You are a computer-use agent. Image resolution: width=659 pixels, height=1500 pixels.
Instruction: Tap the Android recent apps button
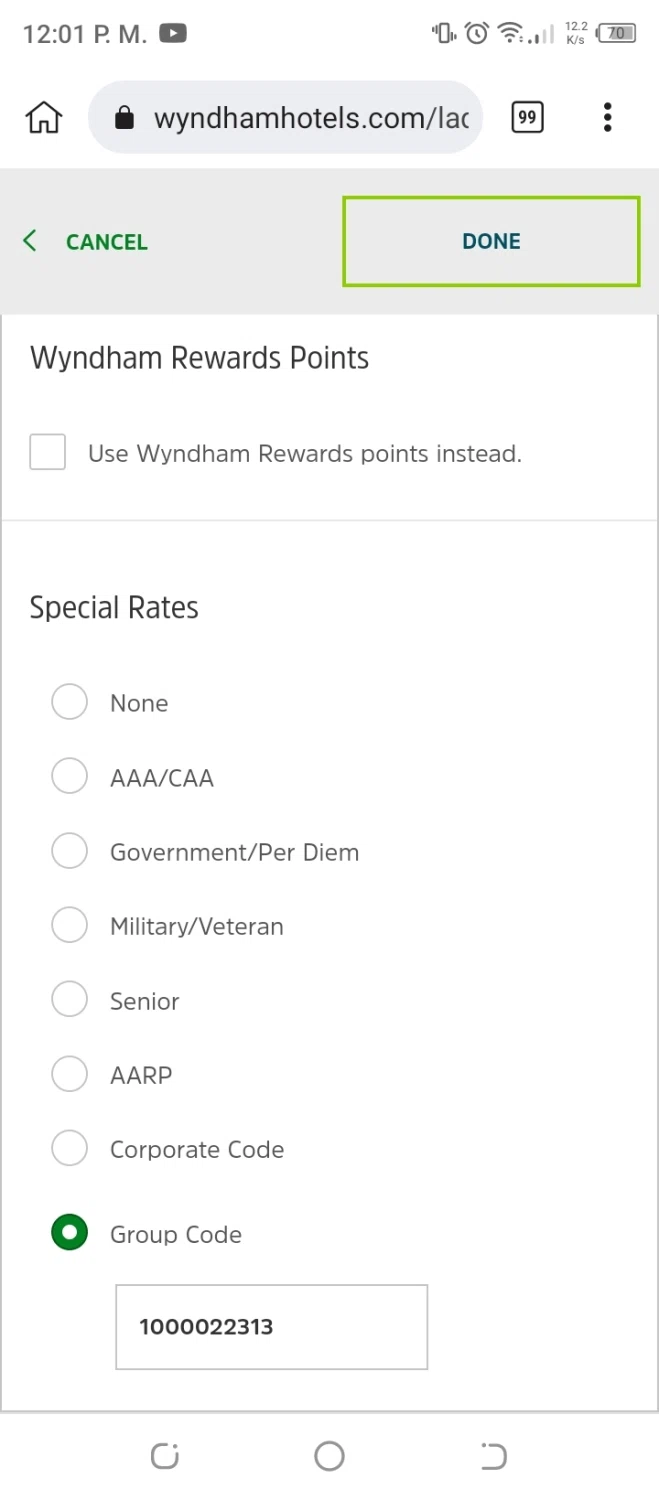[165, 1456]
